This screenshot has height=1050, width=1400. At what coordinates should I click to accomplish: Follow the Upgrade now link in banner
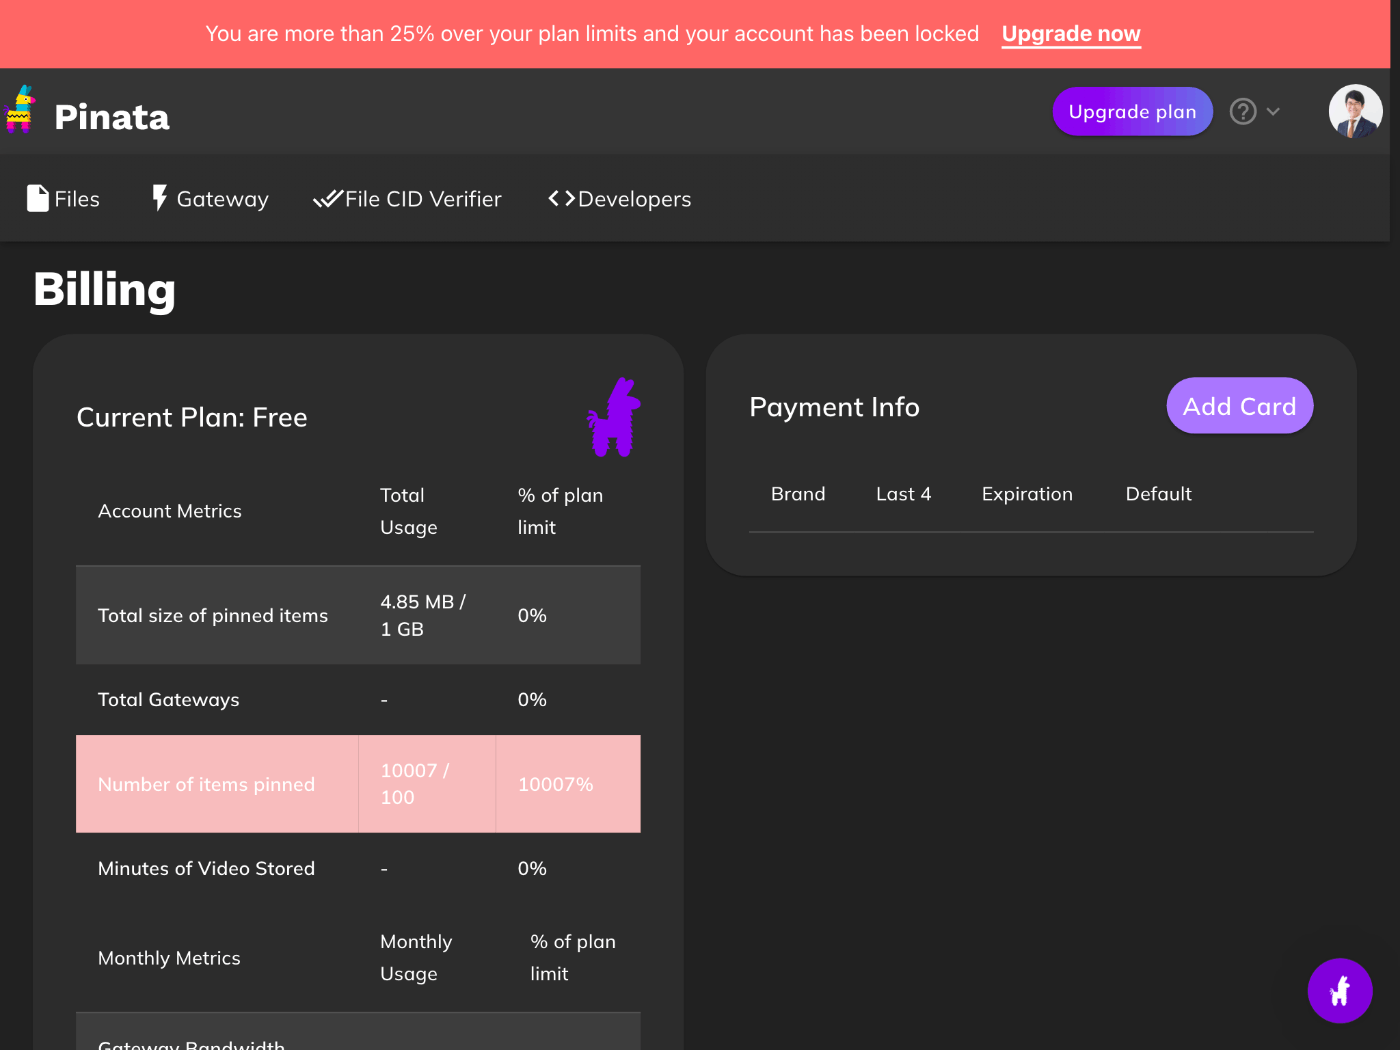pos(1071,34)
